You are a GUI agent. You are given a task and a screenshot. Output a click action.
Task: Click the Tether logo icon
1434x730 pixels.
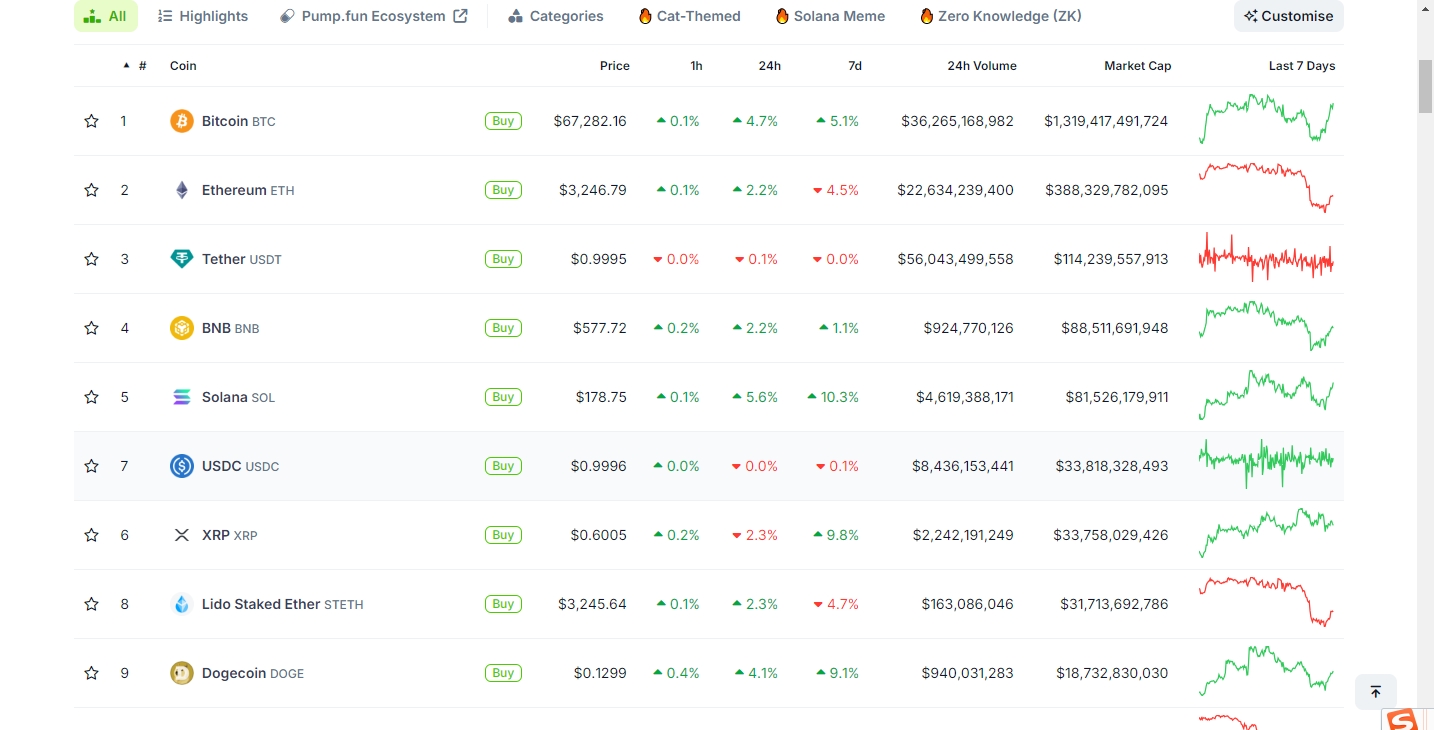point(181,259)
